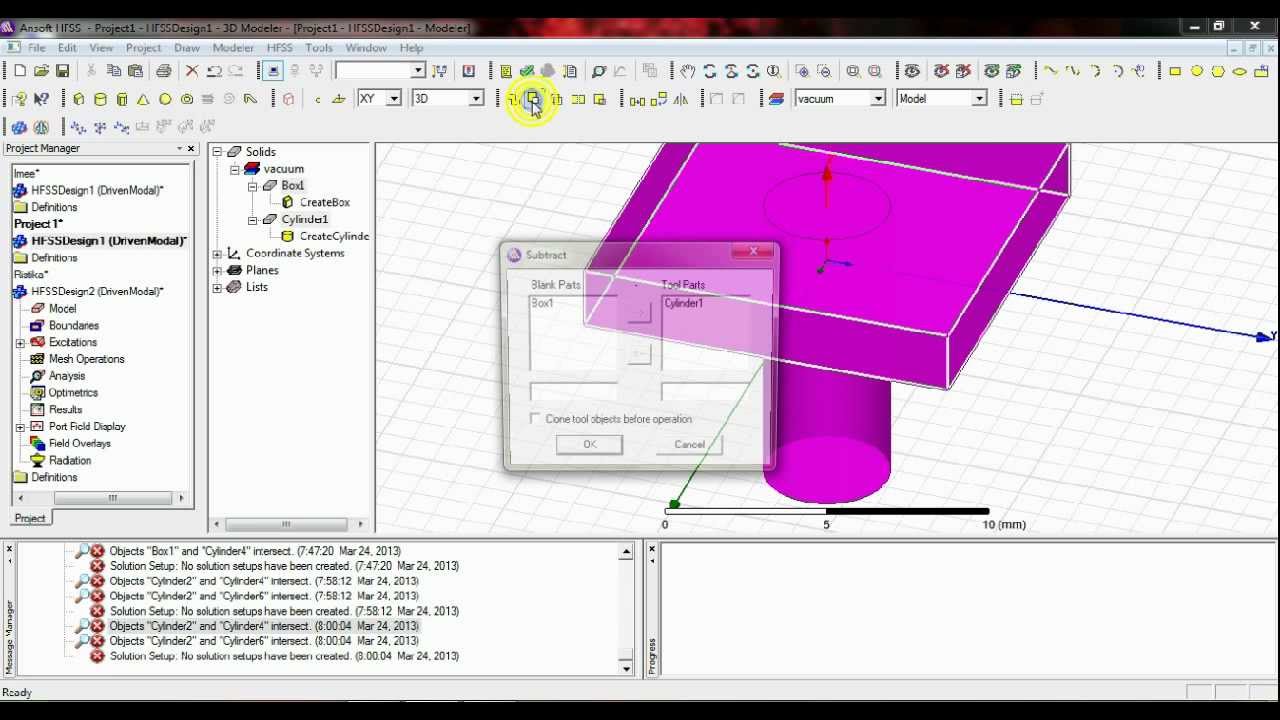Open the XY drawing plane dropdown
Screen dimensions: 1280x720
click(x=394, y=98)
